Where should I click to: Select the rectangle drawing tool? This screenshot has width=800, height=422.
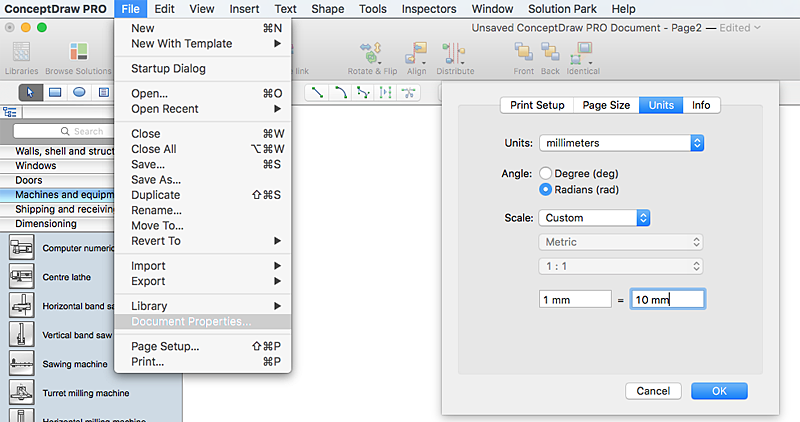pyautogui.click(x=55, y=92)
